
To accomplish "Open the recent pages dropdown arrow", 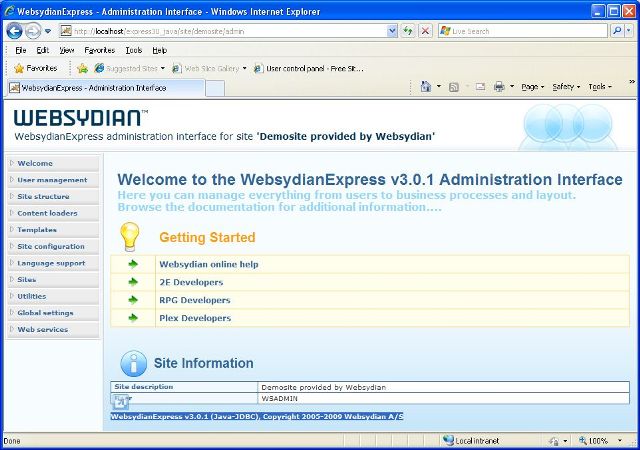I will (x=48, y=31).
